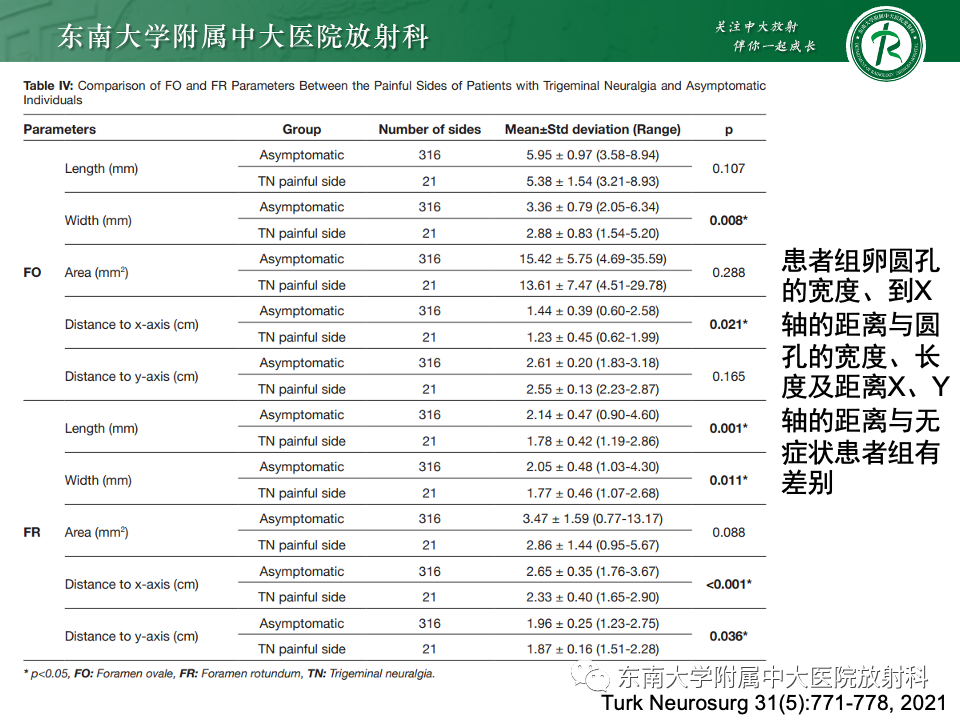Click the value 3.36 ± 0.79 (2.05-6.34)

(593, 207)
